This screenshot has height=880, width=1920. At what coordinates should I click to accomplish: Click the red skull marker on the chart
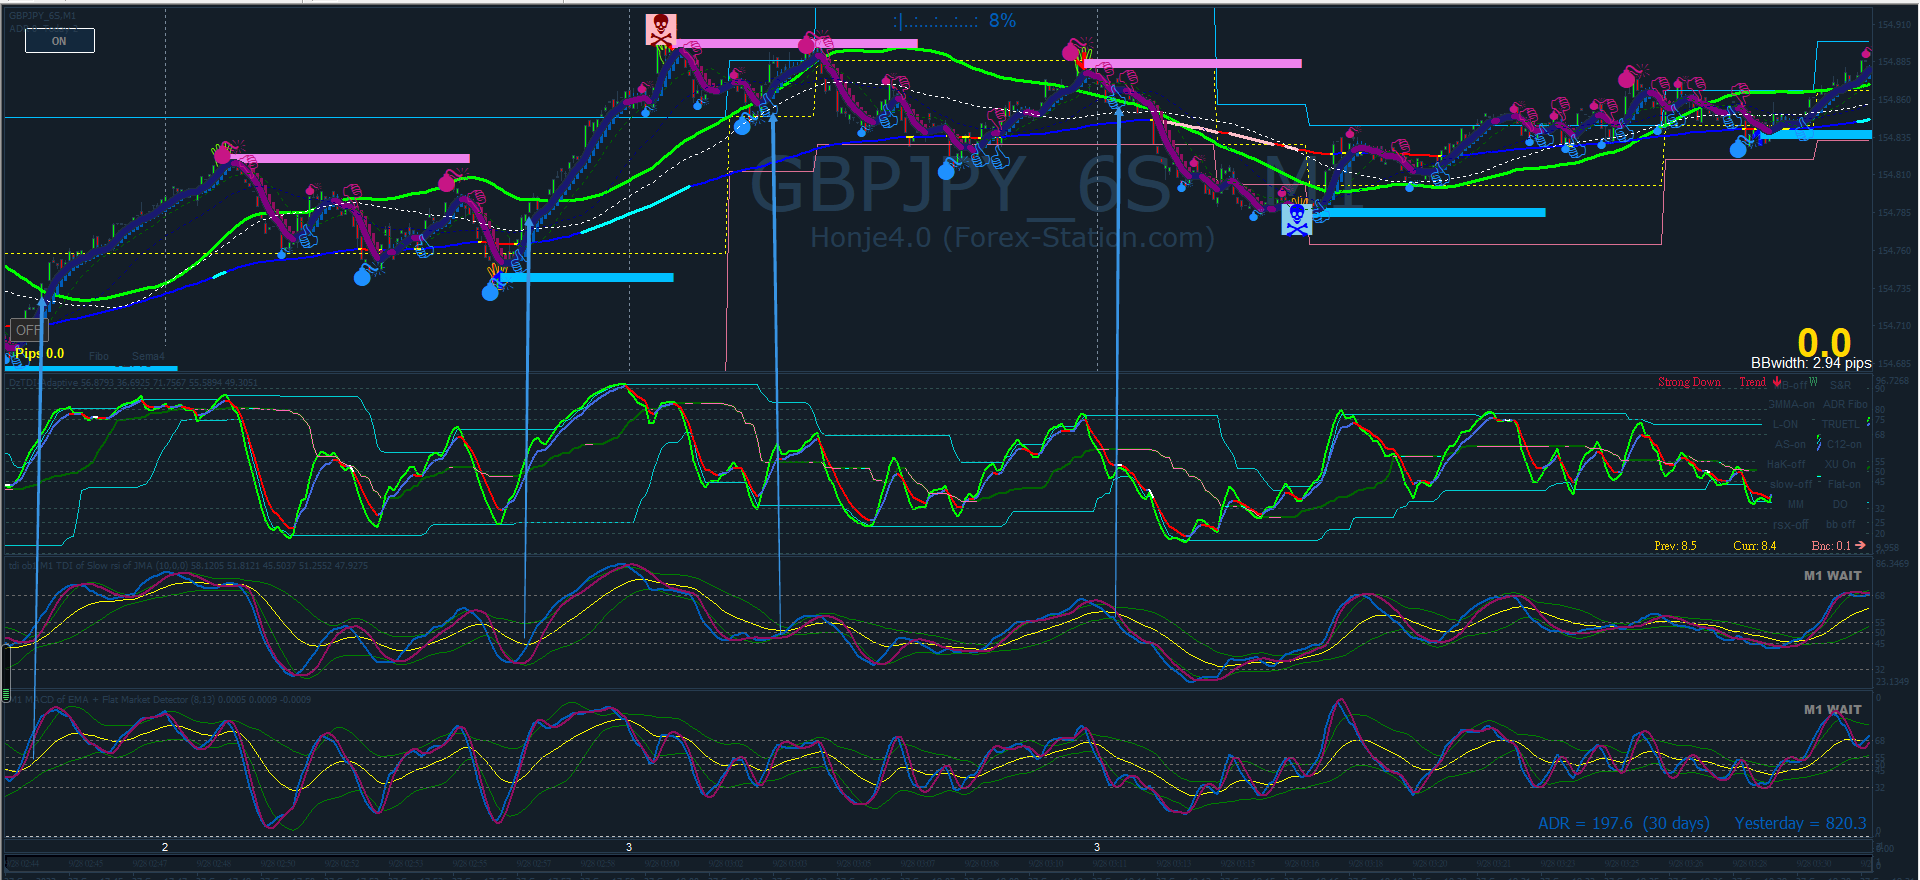pyautogui.click(x=661, y=29)
